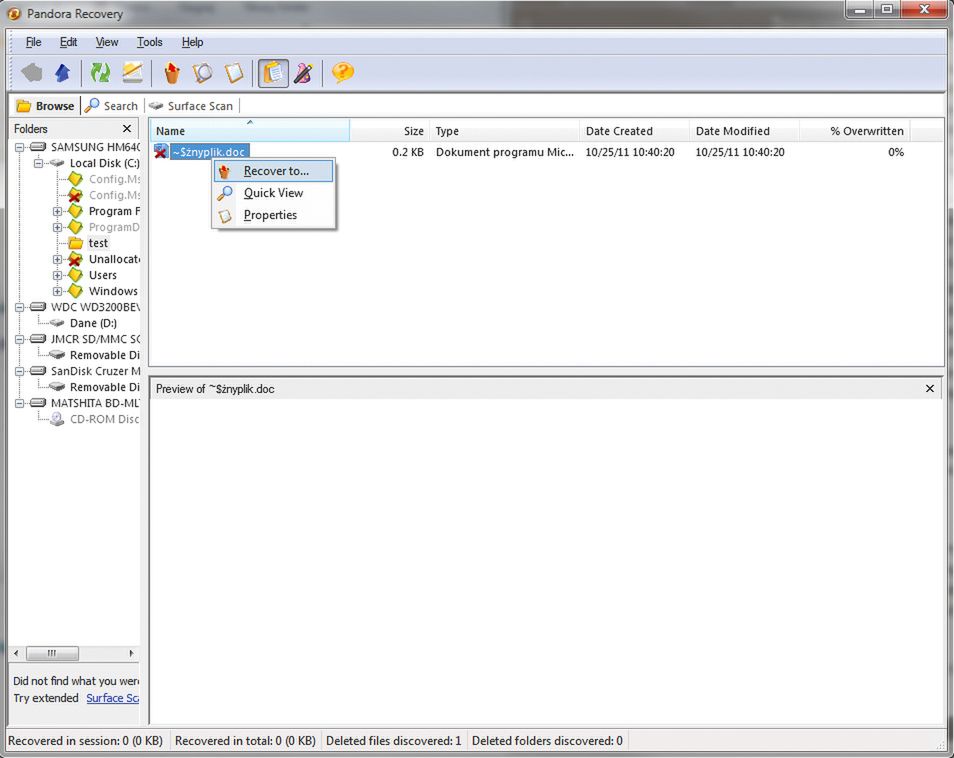
Task: Click the Local Disk (C:) drive icon
Action: (57, 163)
